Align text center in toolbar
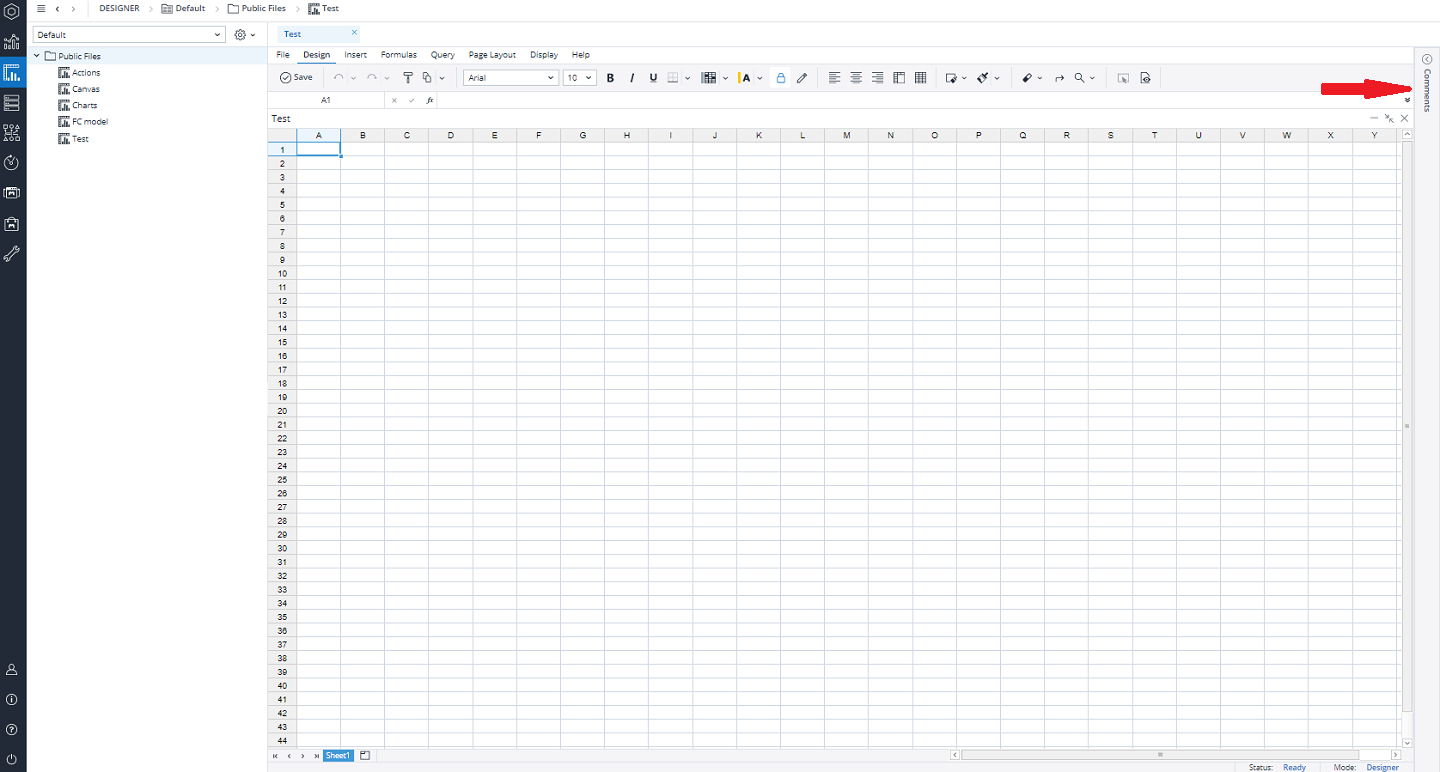This screenshot has height=772, width=1440. coord(856,78)
